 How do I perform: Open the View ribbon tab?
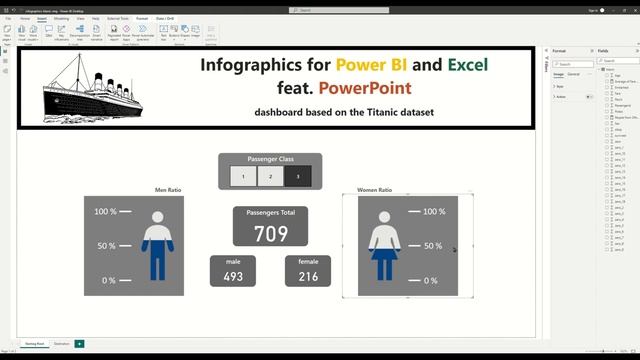(x=80, y=19)
